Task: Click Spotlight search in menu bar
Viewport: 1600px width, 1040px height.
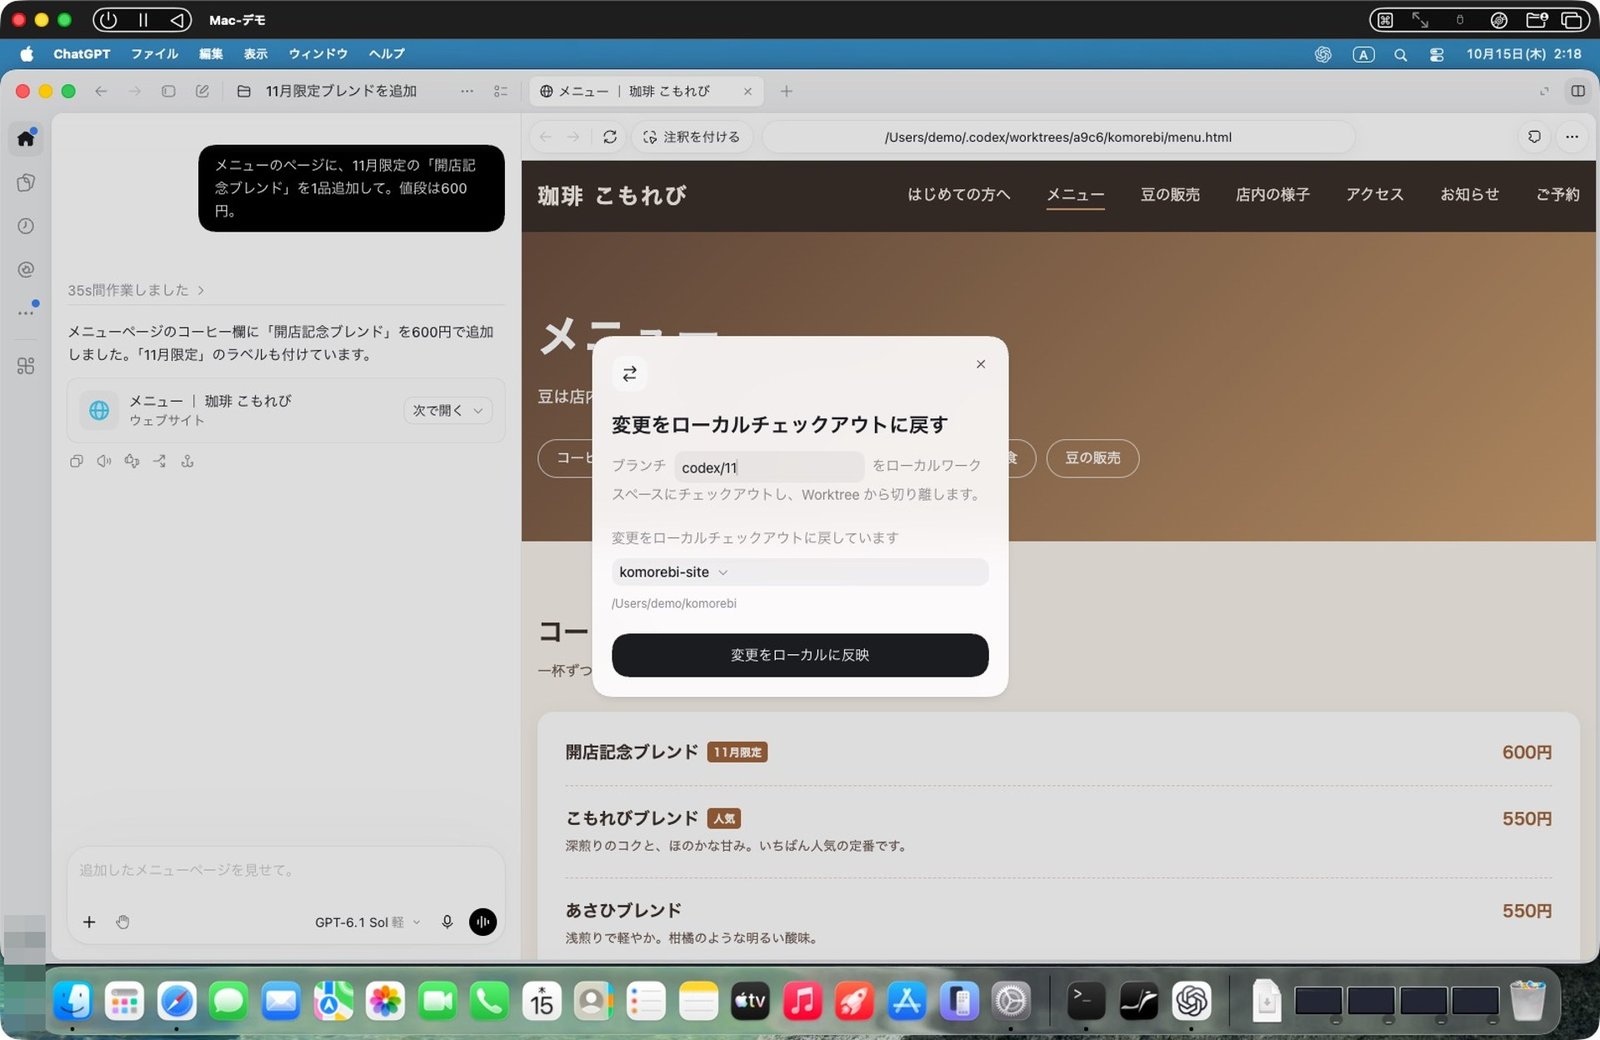Action: pos(1400,55)
